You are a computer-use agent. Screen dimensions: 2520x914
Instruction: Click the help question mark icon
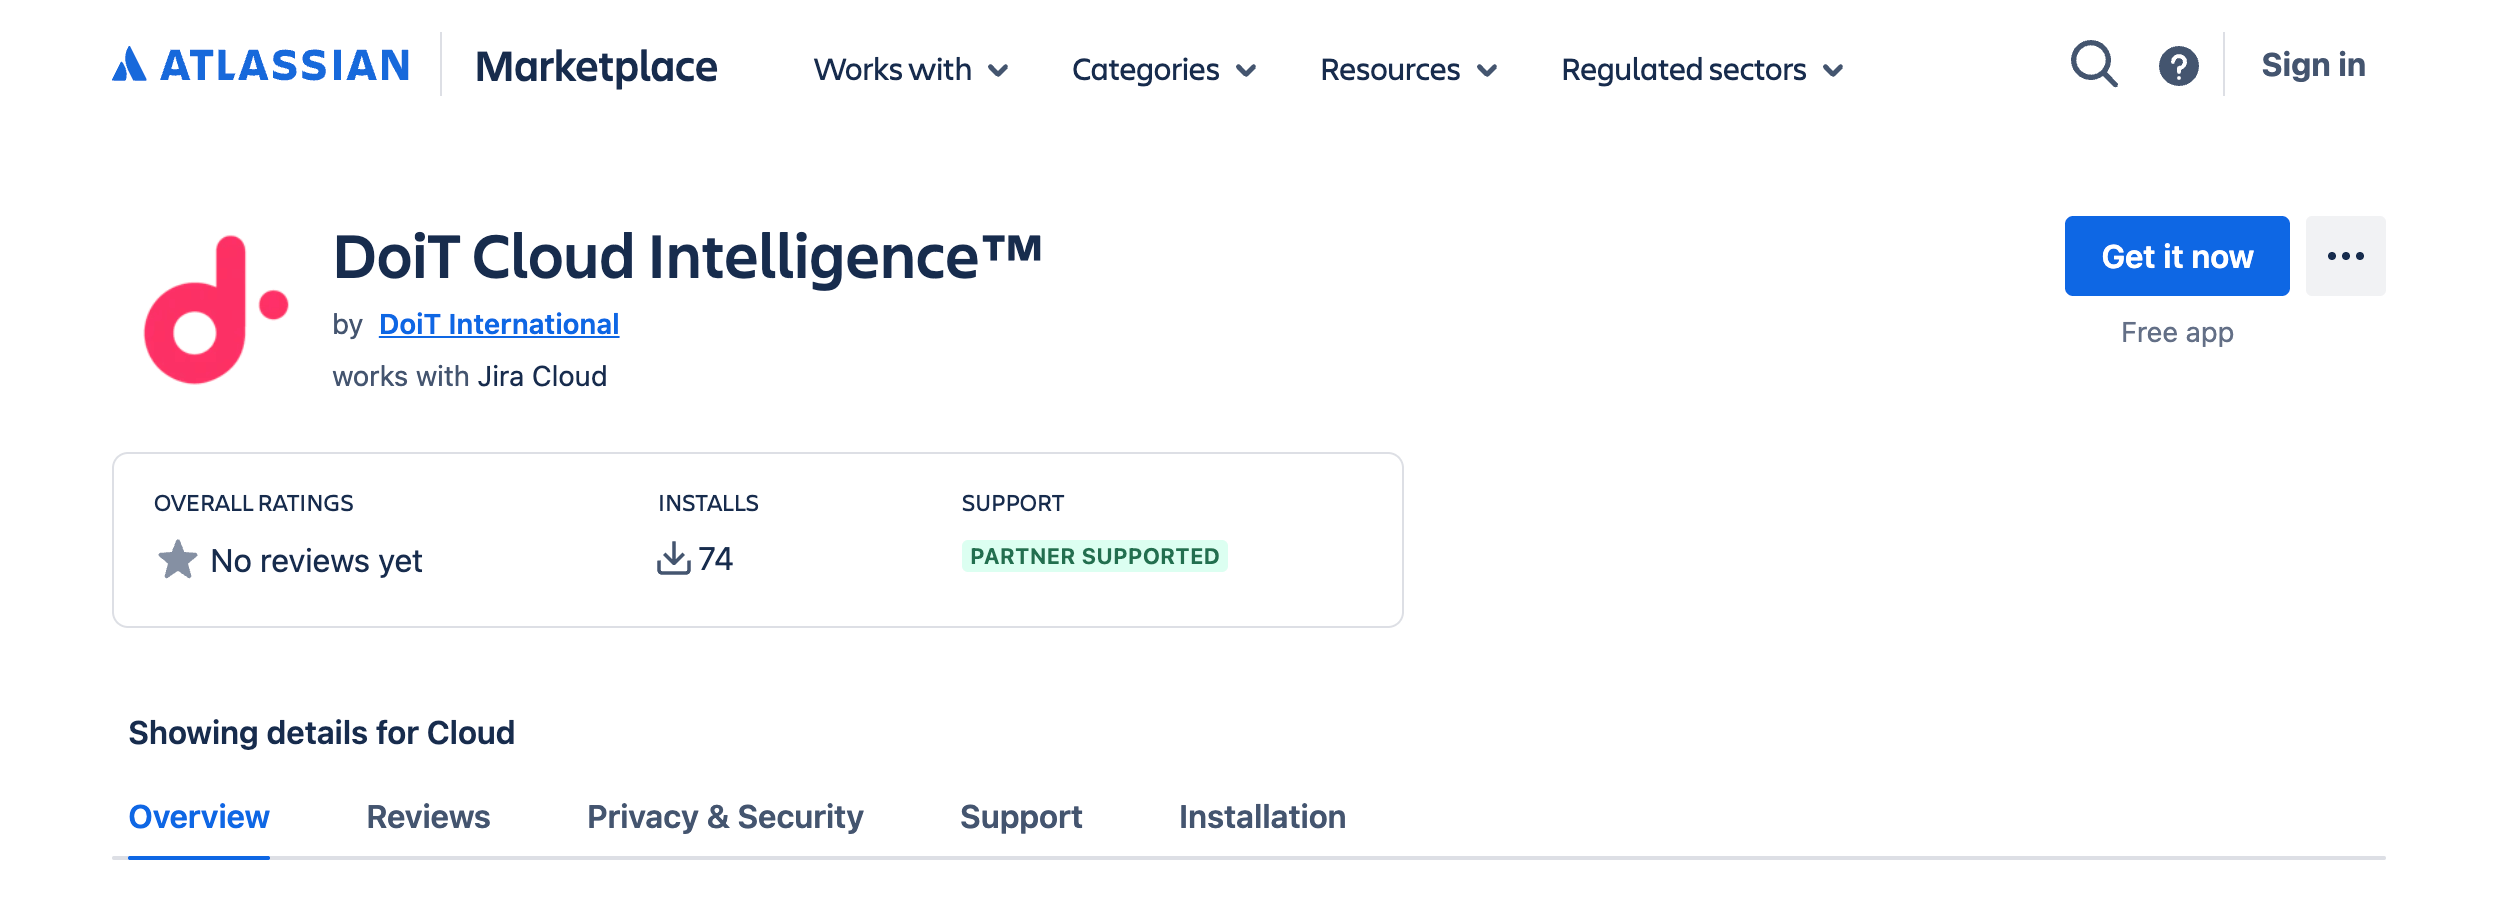click(2178, 64)
